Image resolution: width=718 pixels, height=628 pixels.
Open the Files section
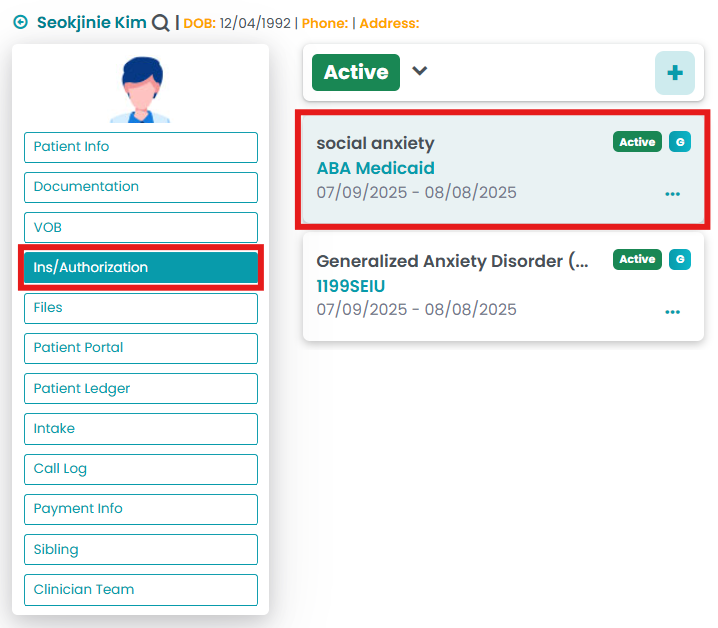click(141, 308)
